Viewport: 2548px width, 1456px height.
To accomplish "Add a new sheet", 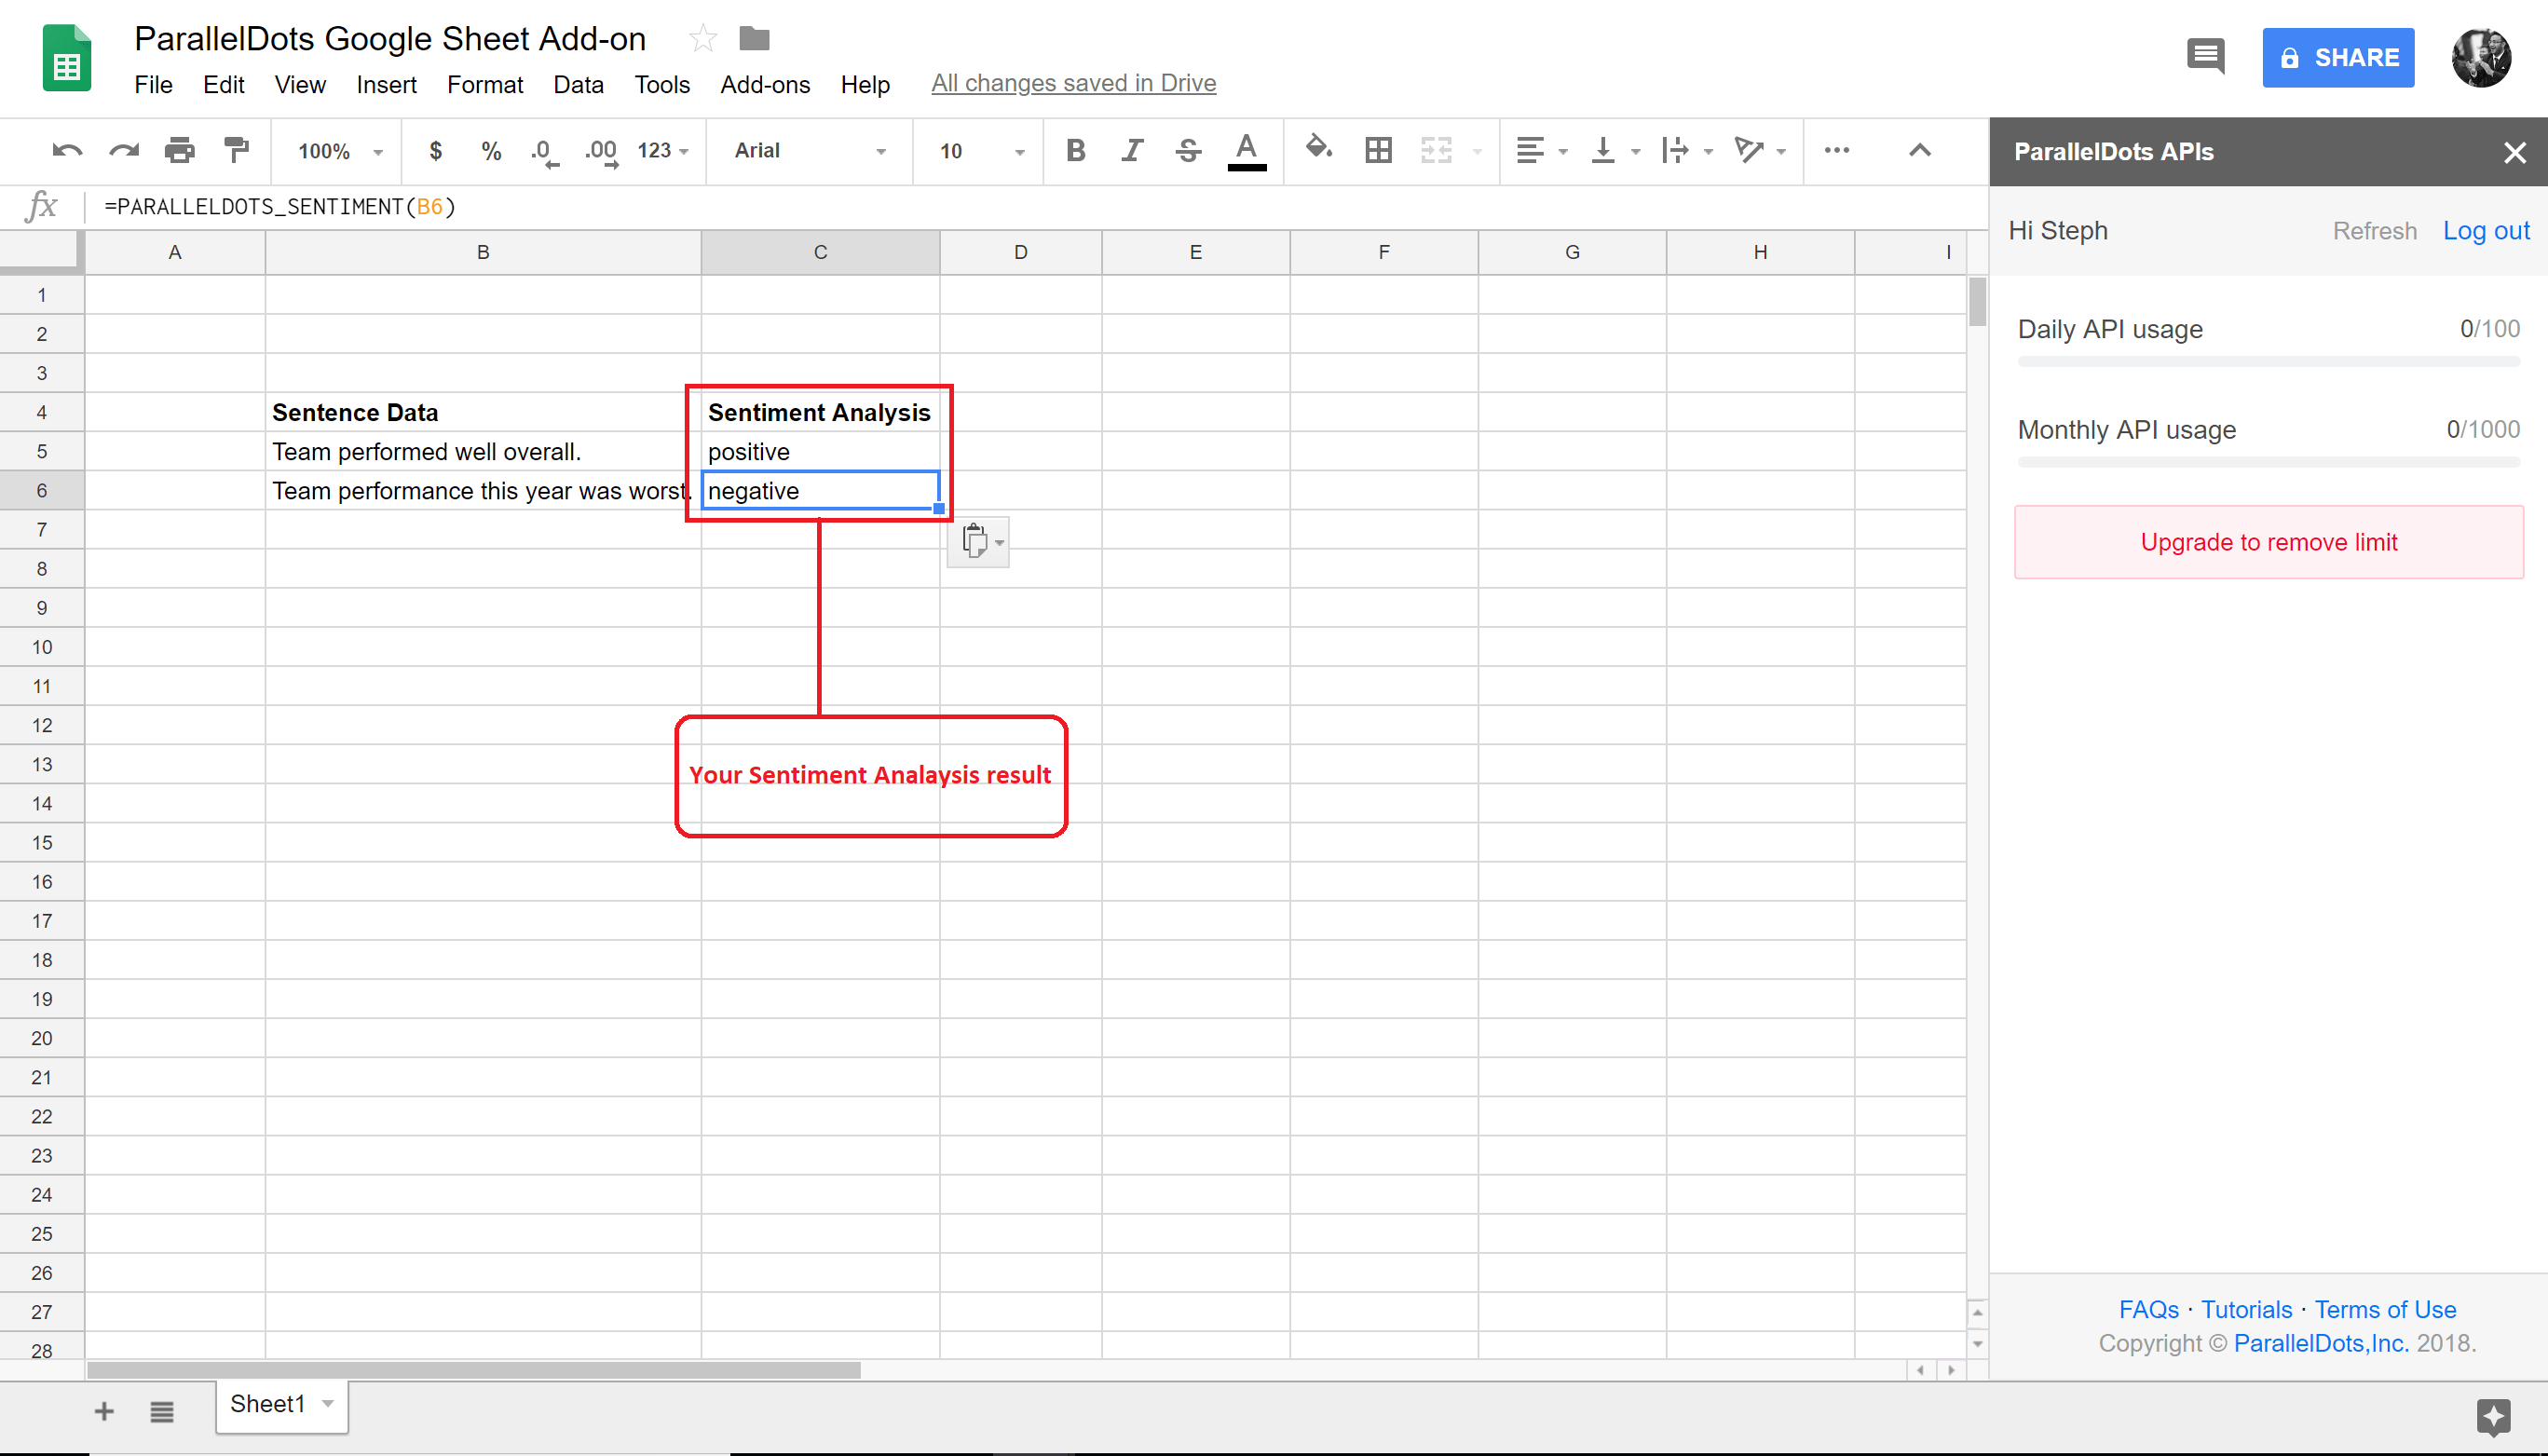I will coord(104,1411).
